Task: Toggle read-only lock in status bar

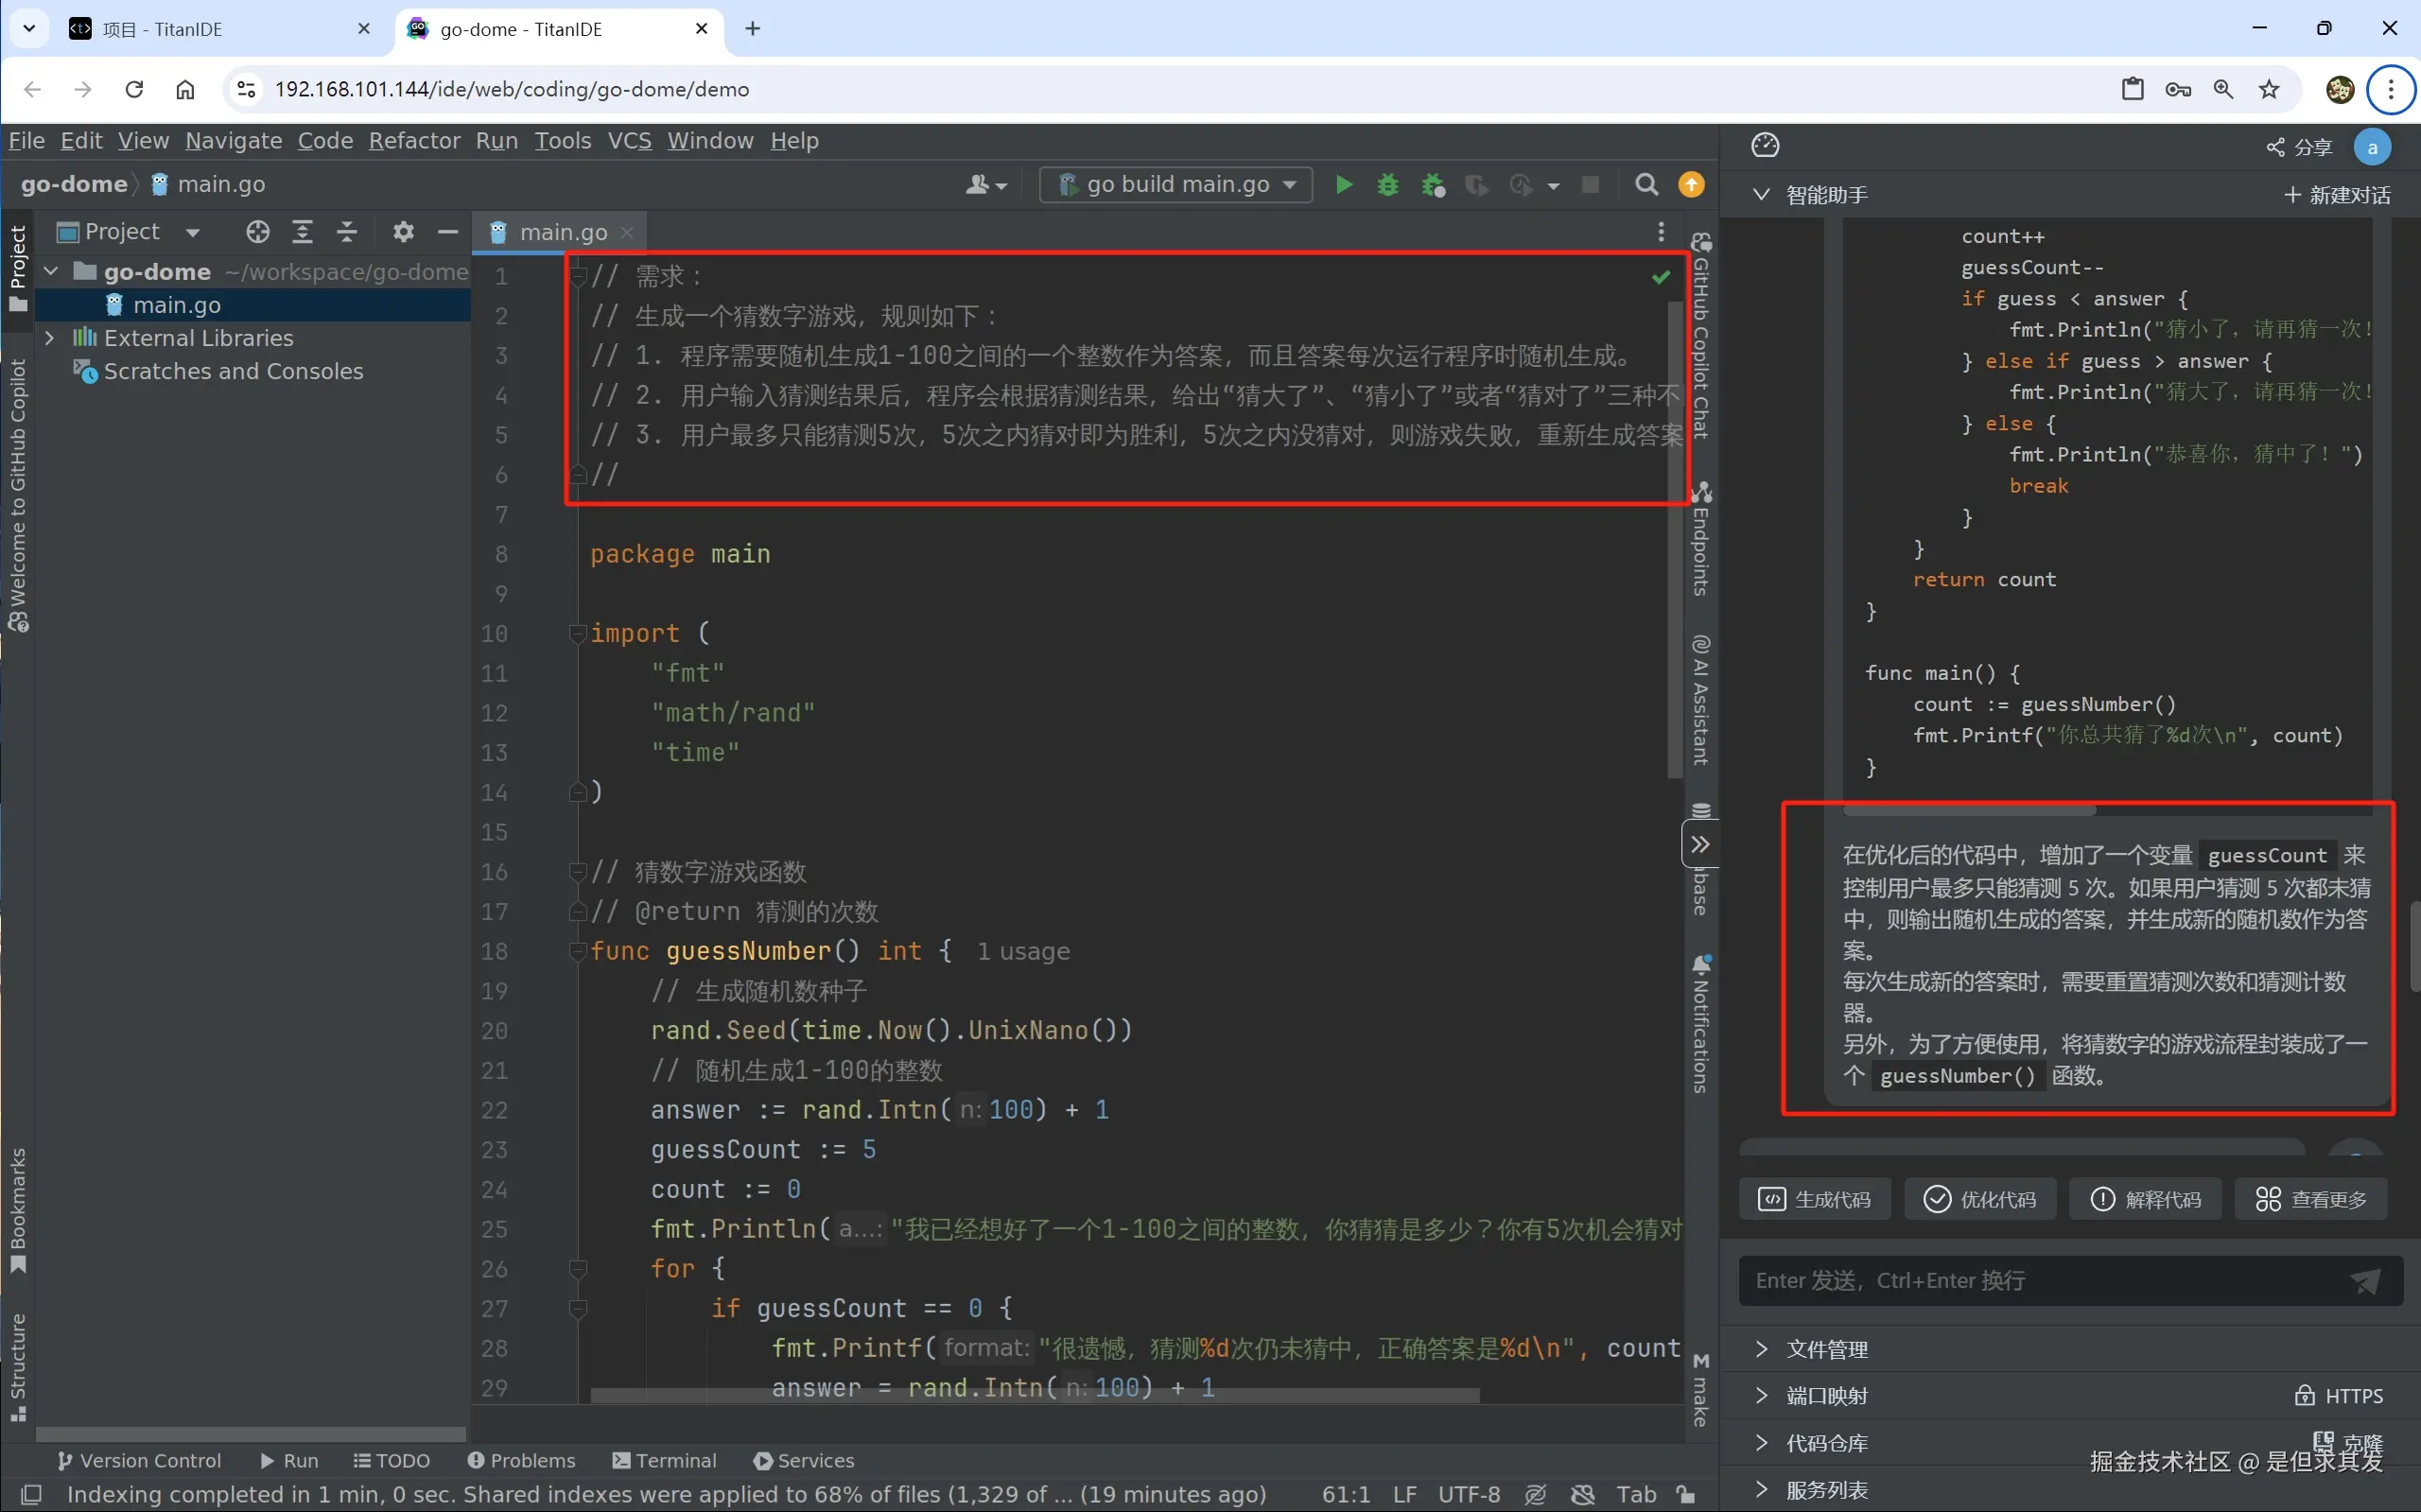Action: click(1686, 1495)
